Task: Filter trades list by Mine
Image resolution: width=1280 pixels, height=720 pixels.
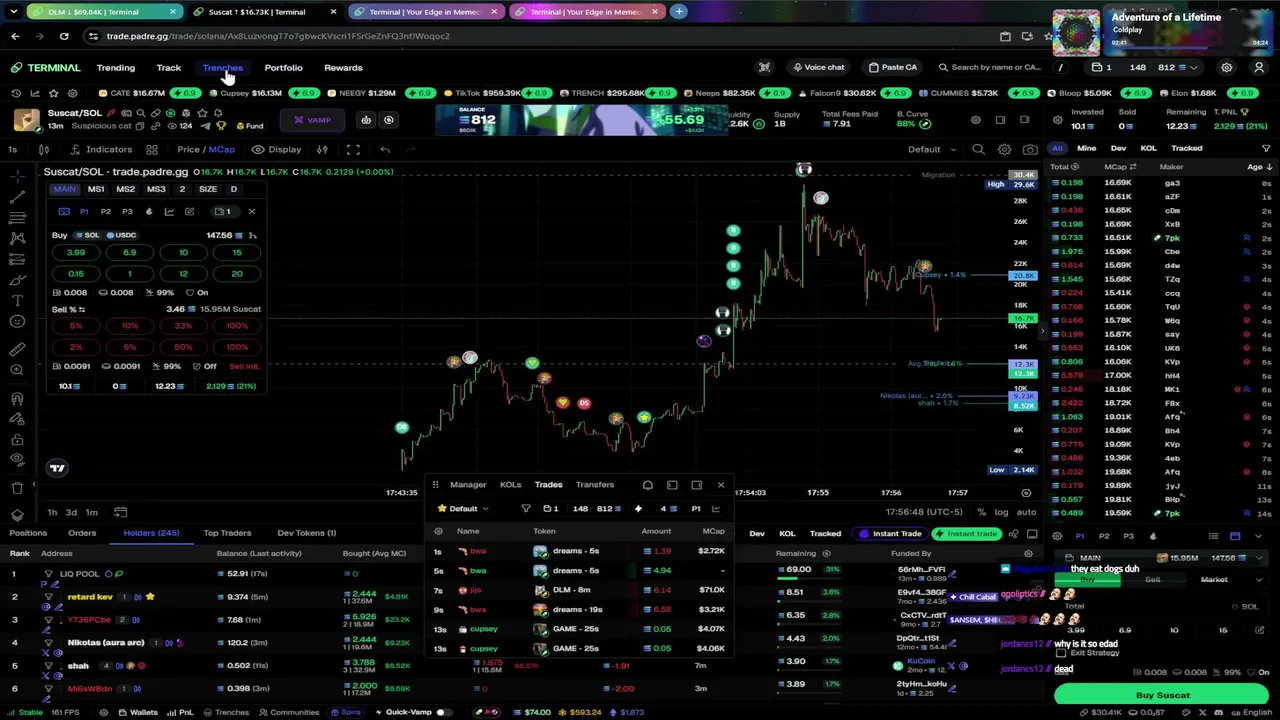Action: [x=1086, y=148]
